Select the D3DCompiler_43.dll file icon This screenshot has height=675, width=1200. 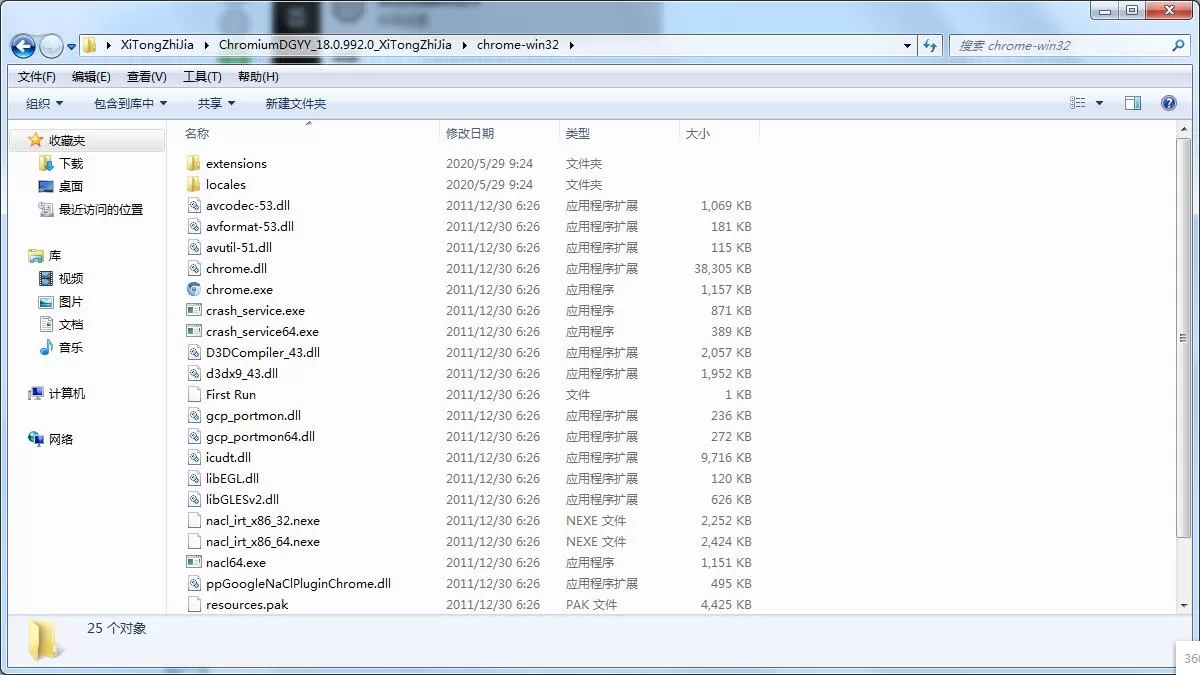pyautogui.click(x=194, y=352)
